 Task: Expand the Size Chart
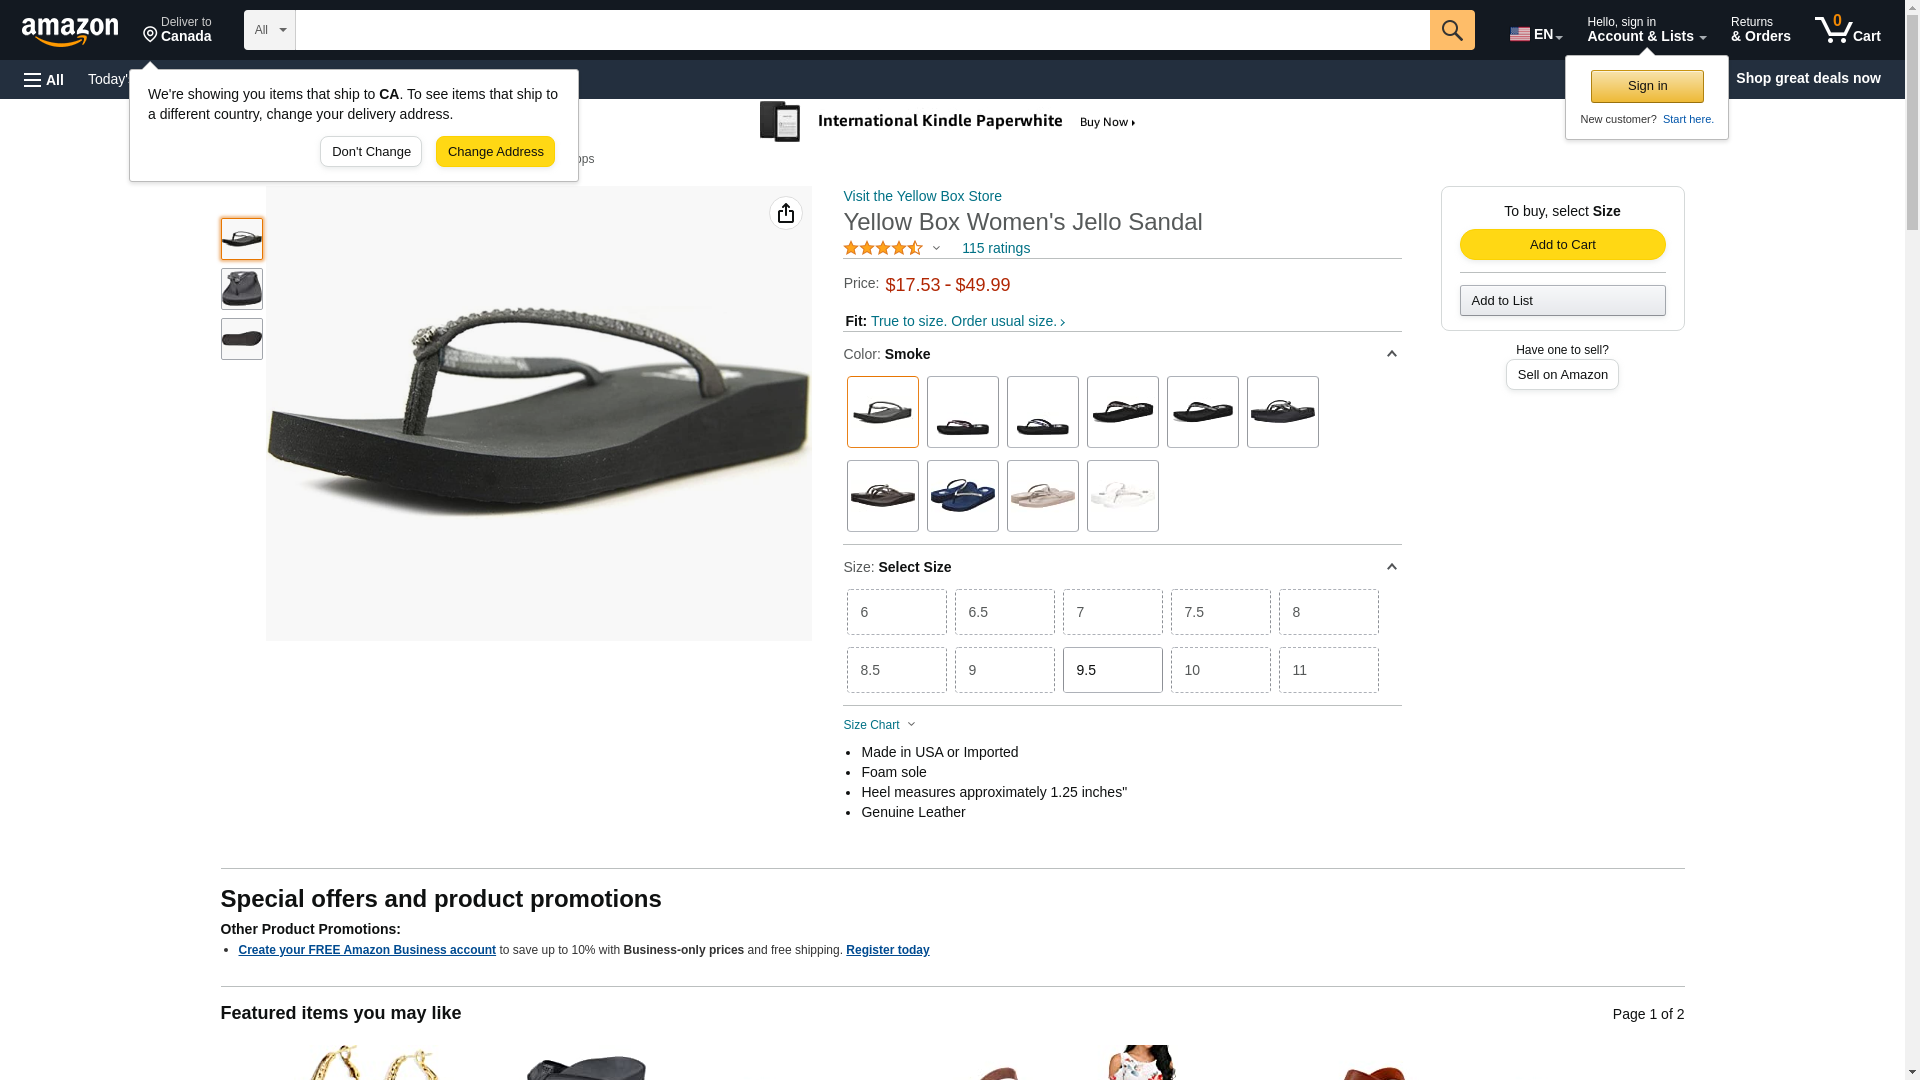click(x=879, y=725)
